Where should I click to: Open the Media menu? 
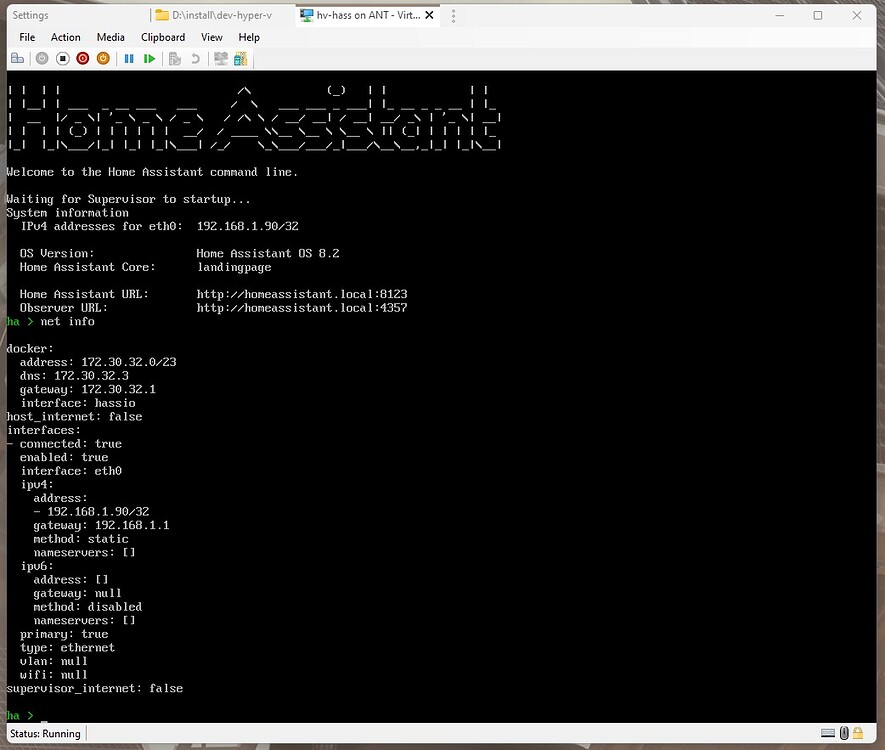click(x=111, y=37)
